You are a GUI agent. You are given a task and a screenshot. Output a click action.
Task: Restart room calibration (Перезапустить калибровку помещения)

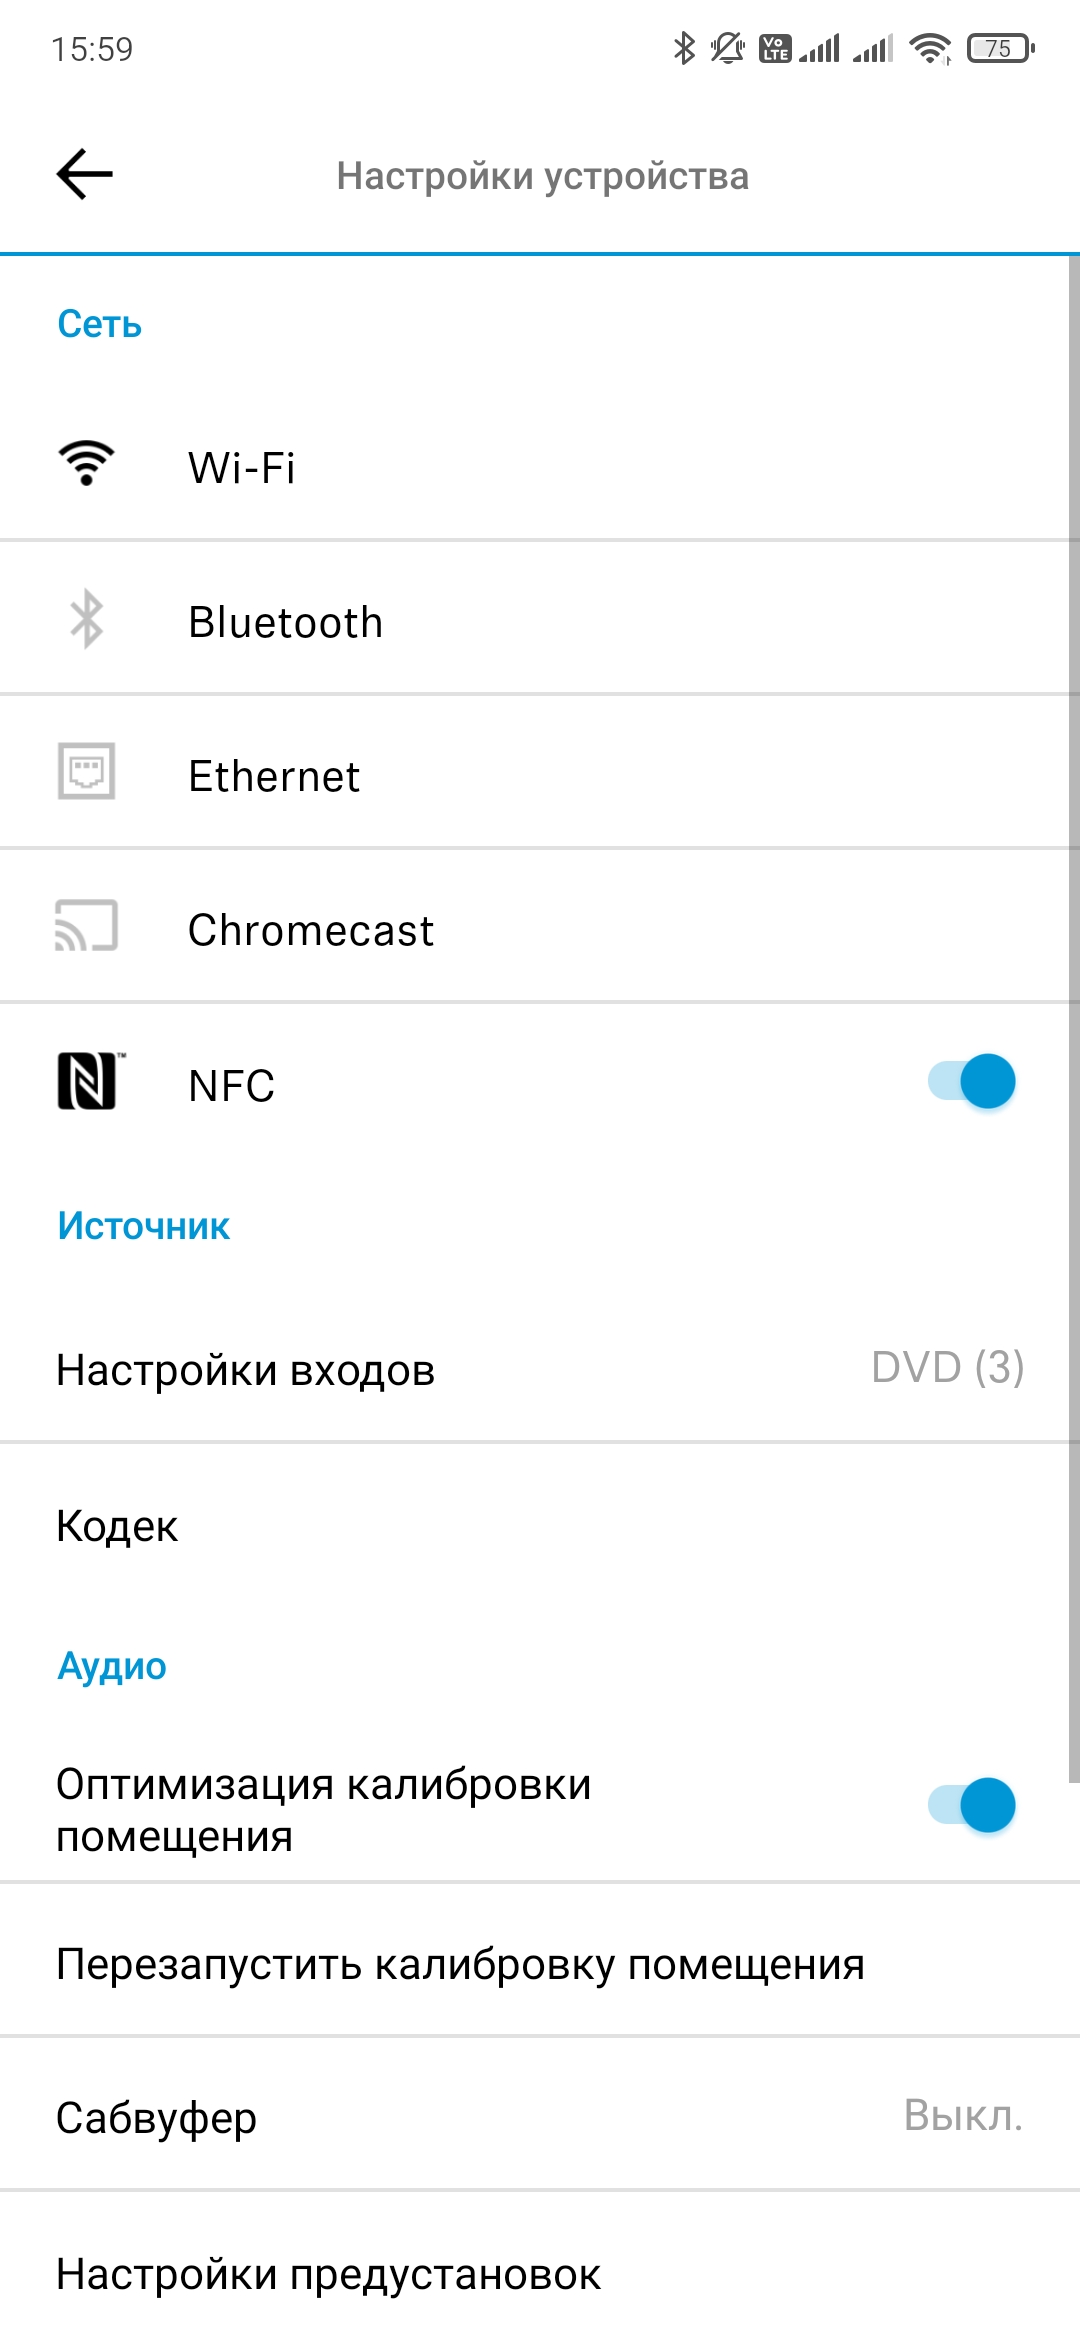click(460, 1964)
